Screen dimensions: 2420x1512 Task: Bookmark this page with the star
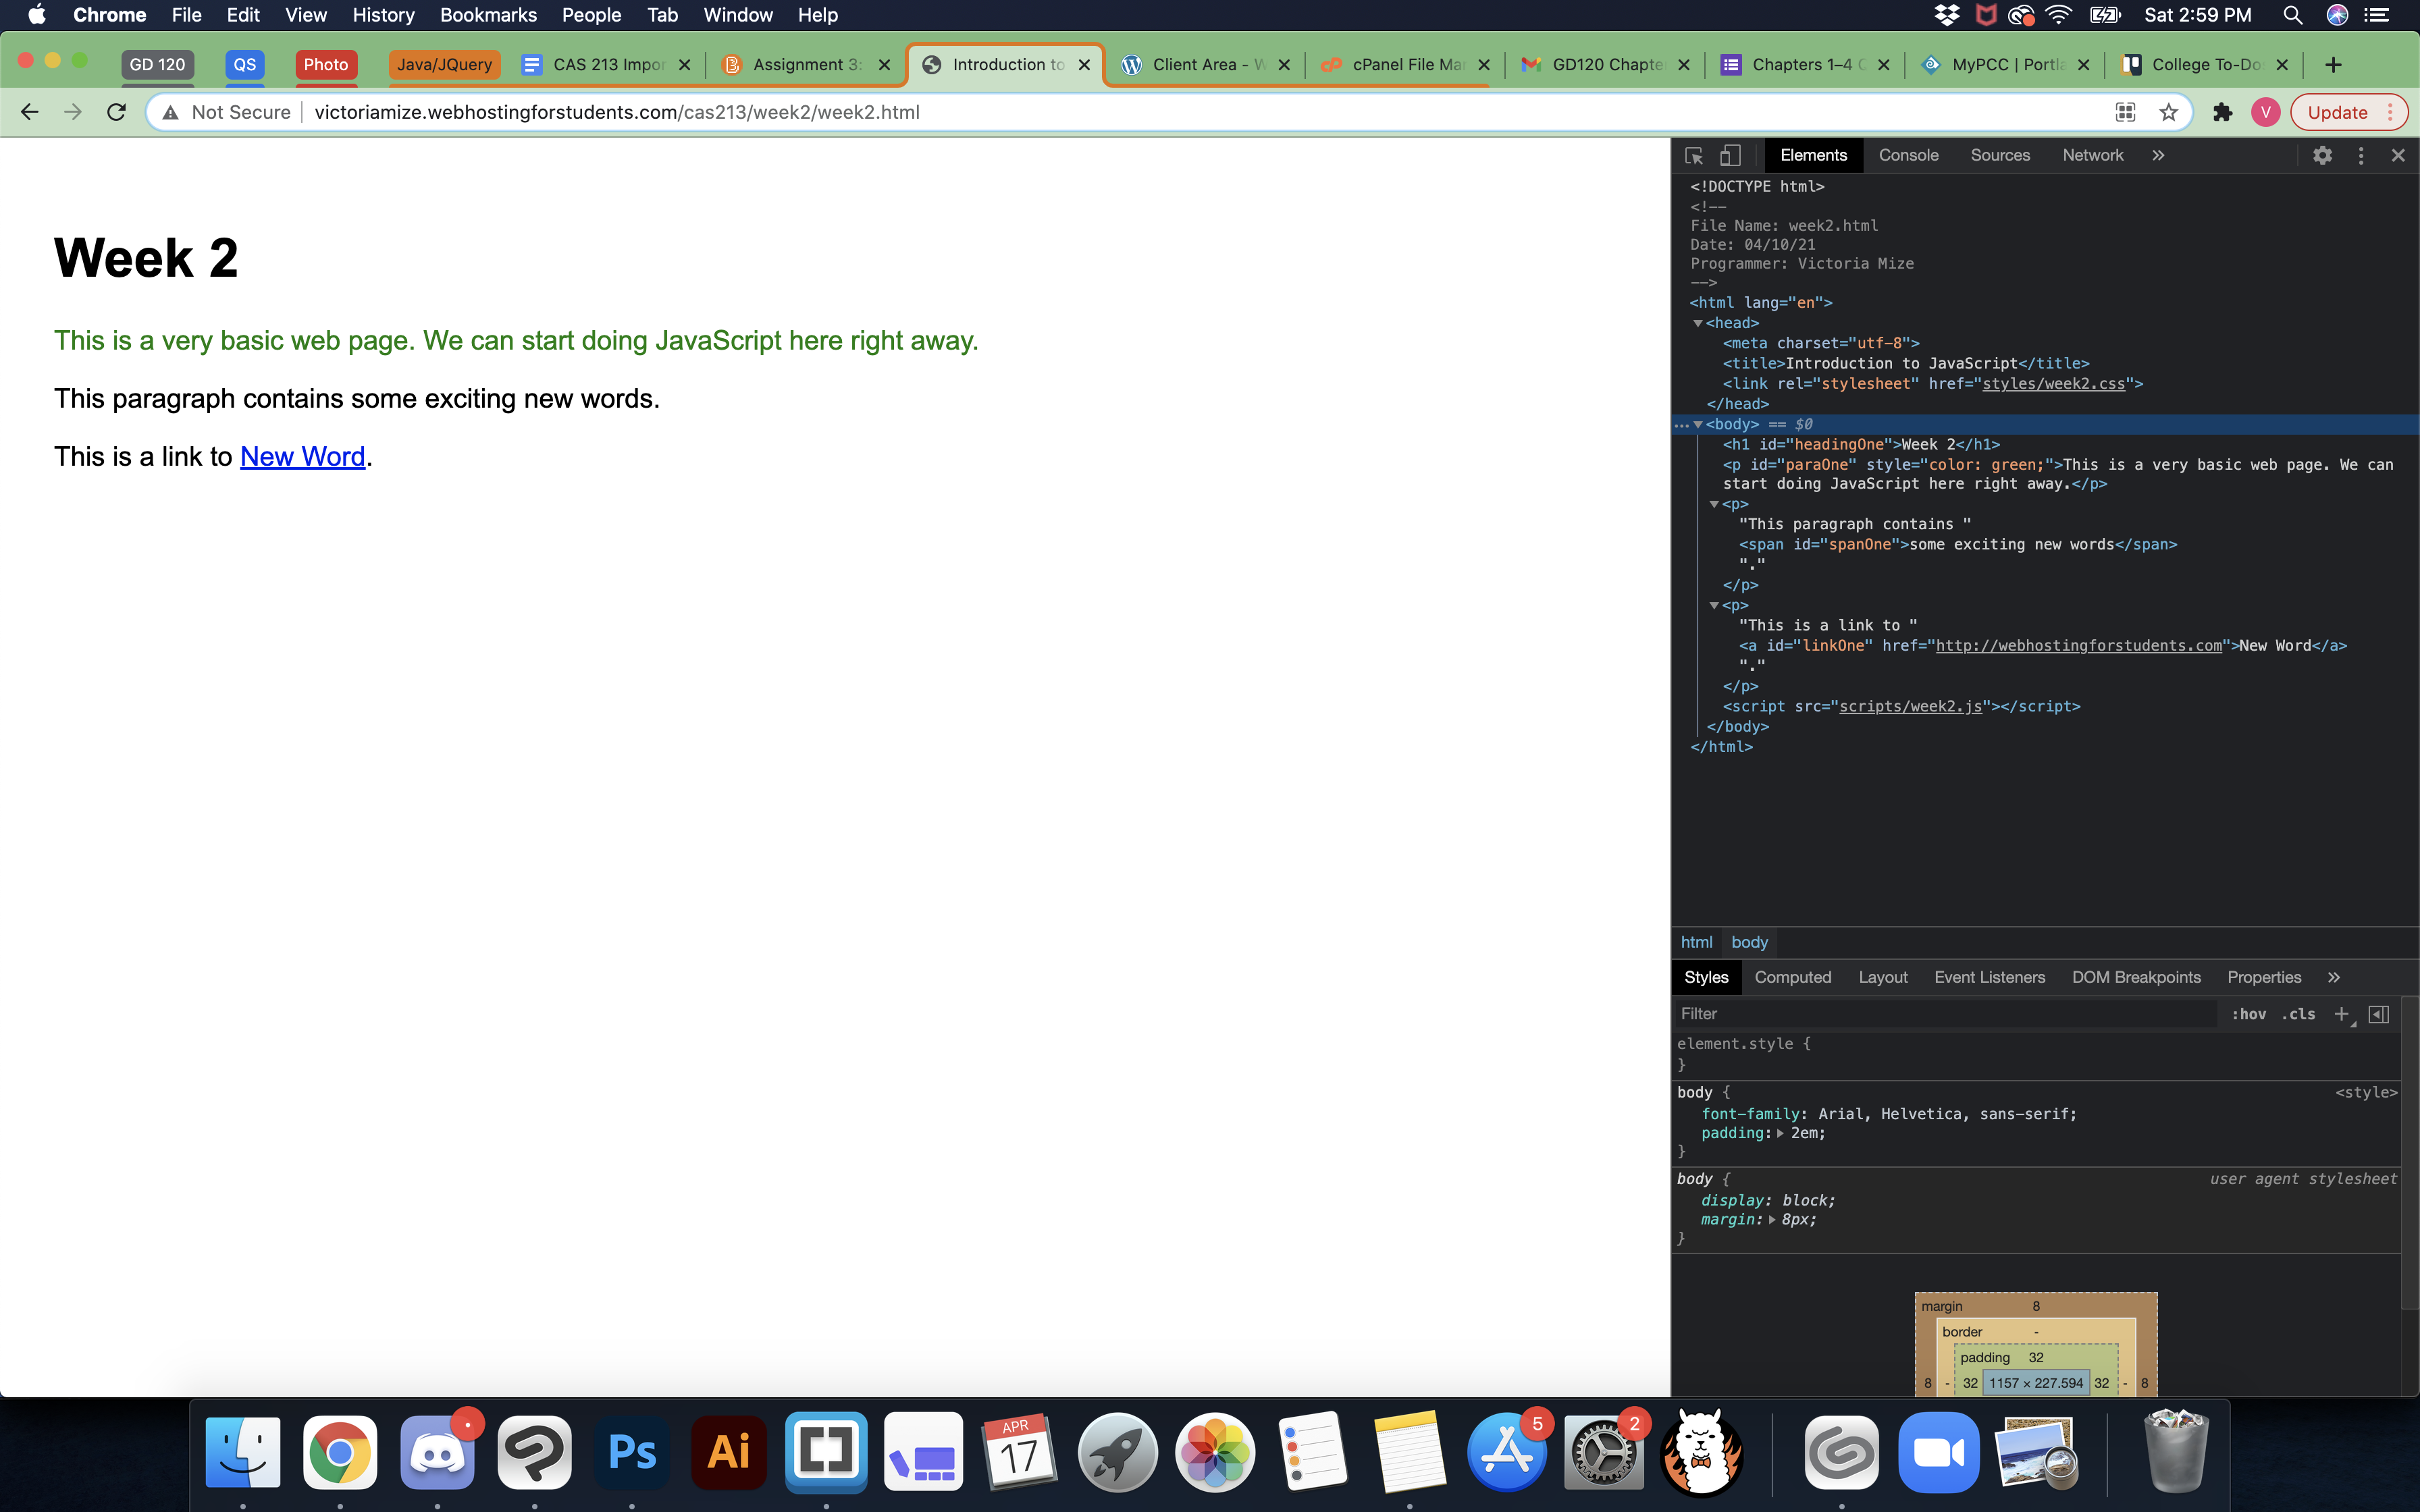pyautogui.click(x=2168, y=112)
